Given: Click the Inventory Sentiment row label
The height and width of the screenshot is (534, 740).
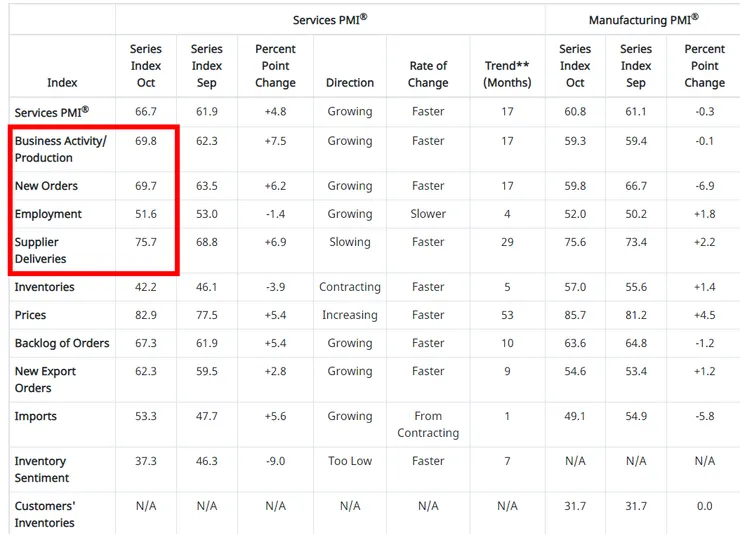Looking at the screenshot, I should click(40, 469).
